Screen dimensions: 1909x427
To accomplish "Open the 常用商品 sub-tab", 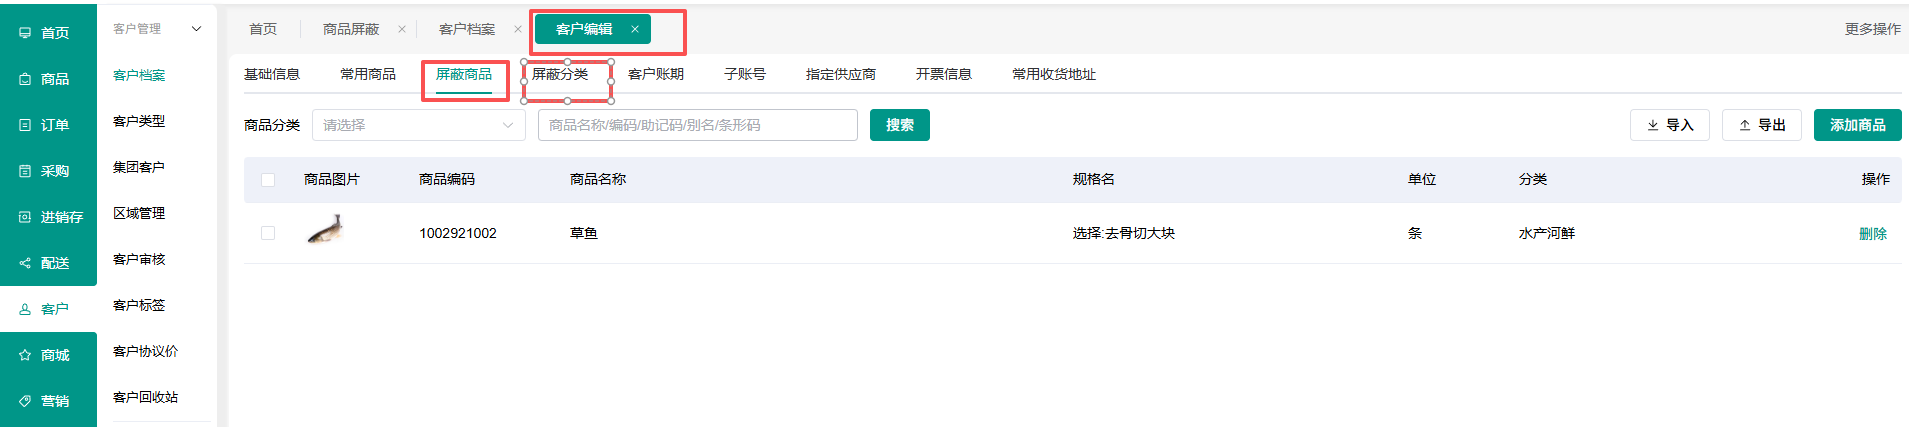I will [368, 74].
